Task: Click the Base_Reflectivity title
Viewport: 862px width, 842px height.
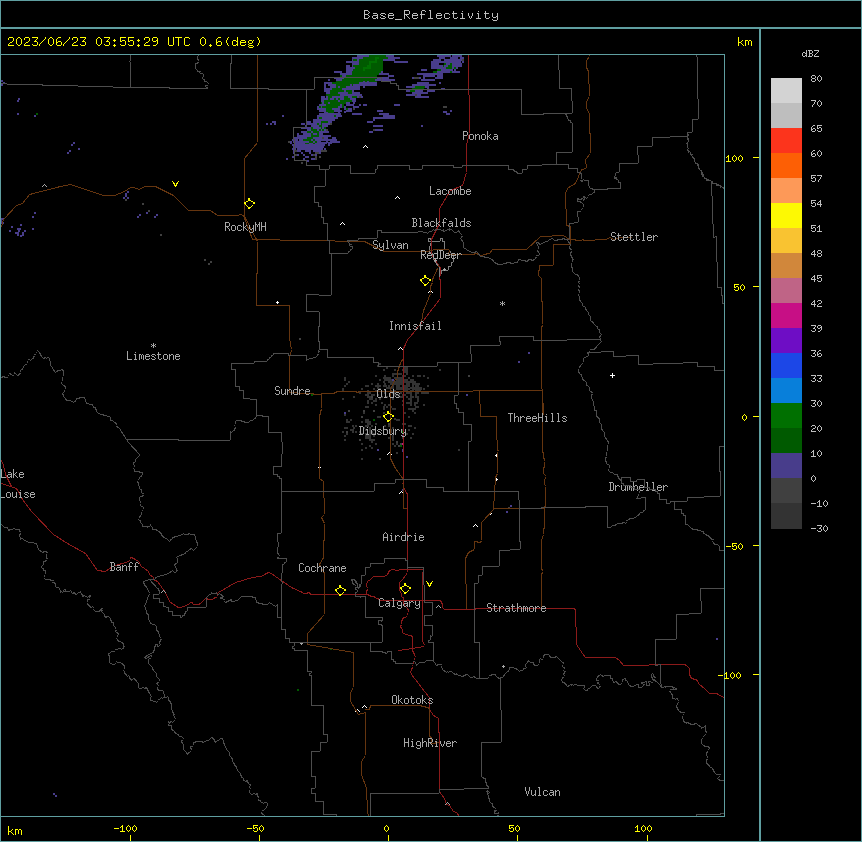Action: (431, 15)
